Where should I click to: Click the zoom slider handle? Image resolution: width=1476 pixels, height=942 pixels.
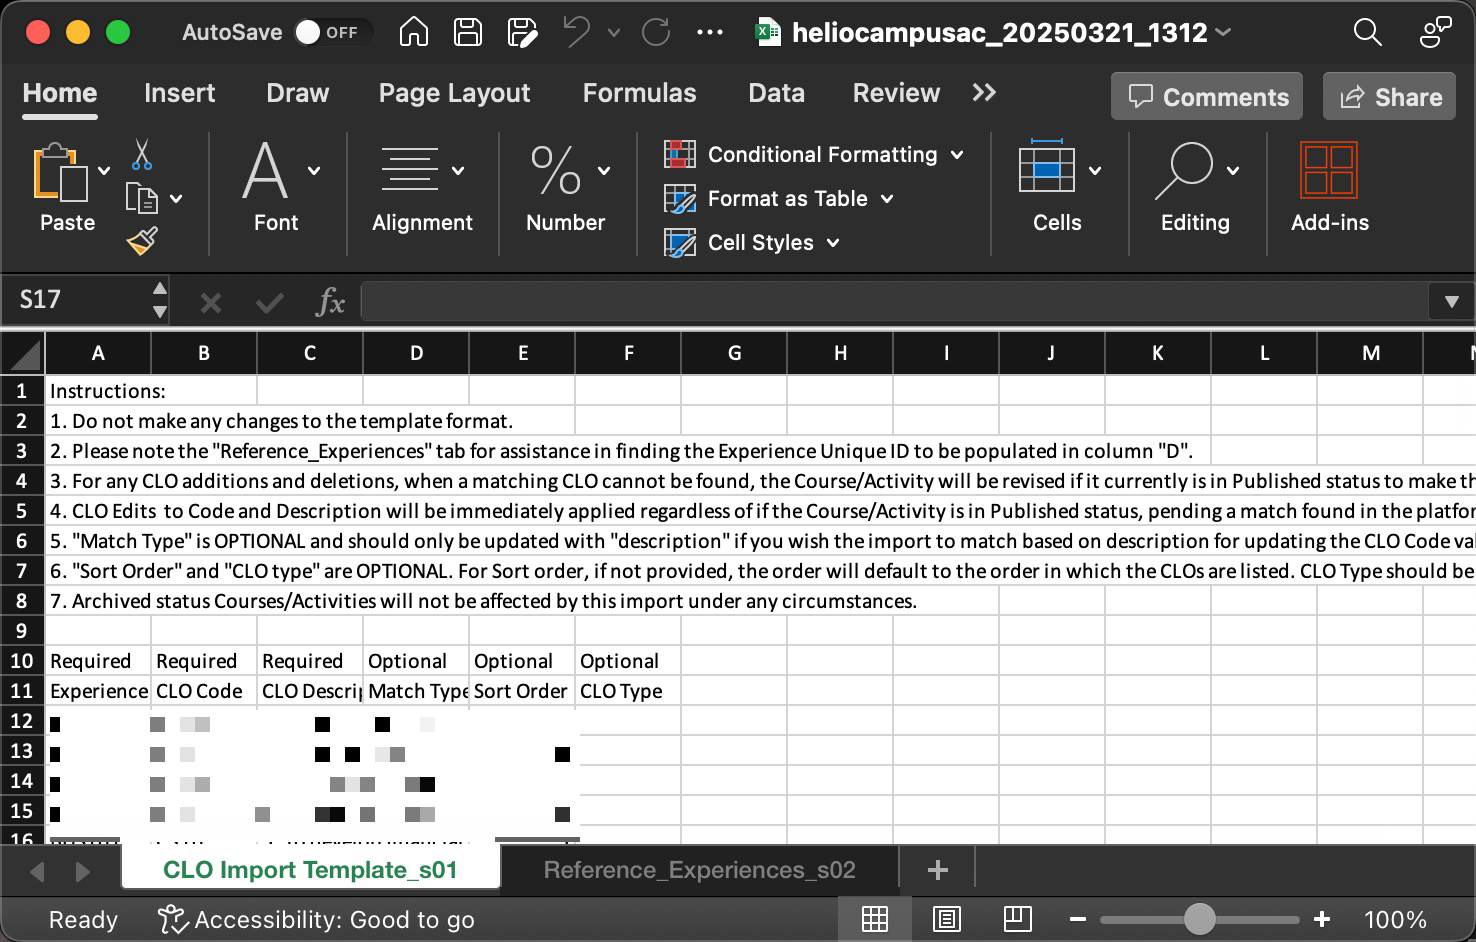(1199, 919)
